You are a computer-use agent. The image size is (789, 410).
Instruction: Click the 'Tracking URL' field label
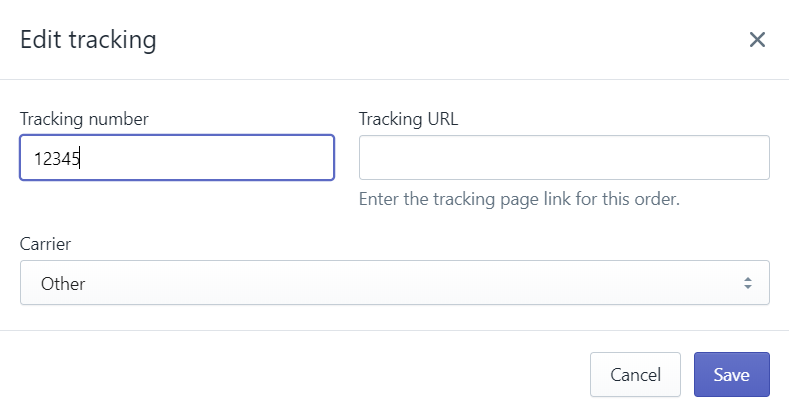(408, 119)
